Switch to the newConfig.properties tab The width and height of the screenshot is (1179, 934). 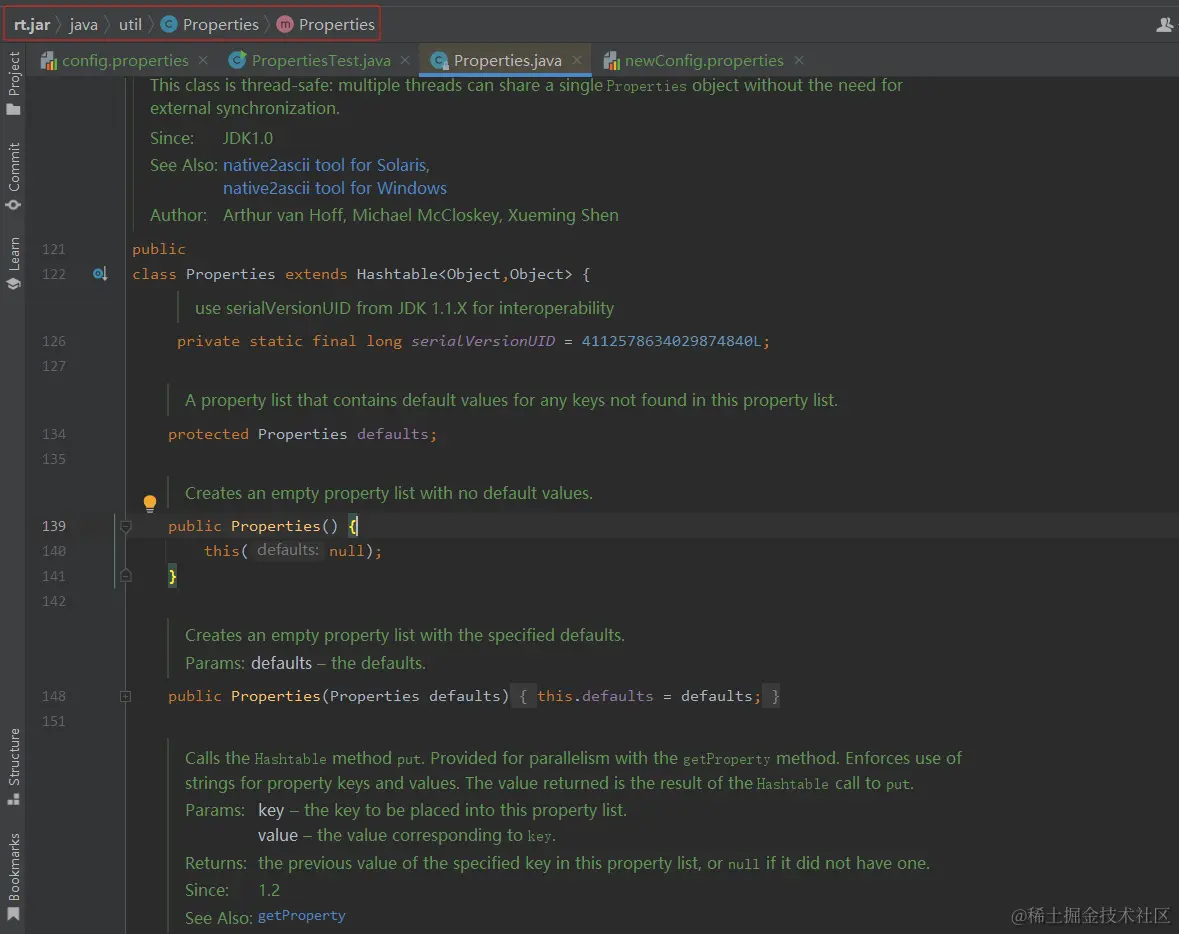(704, 60)
